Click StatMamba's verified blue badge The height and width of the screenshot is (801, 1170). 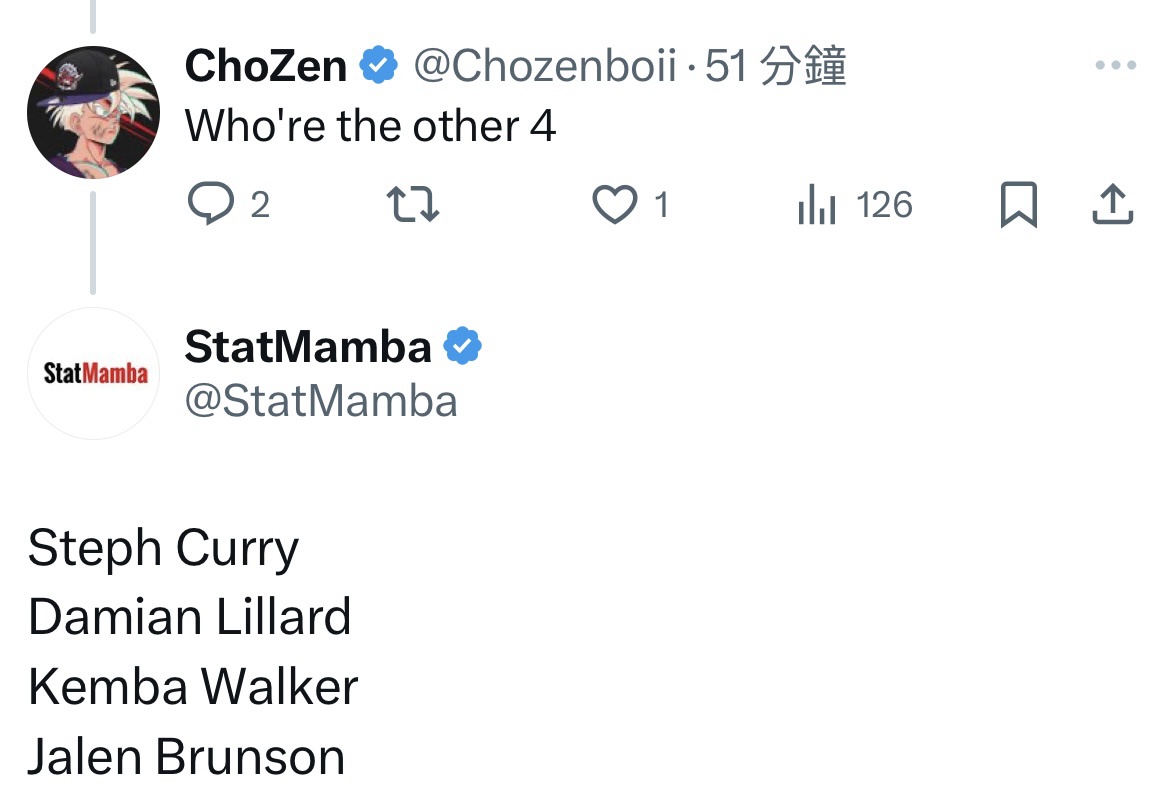click(x=463, y=347)
